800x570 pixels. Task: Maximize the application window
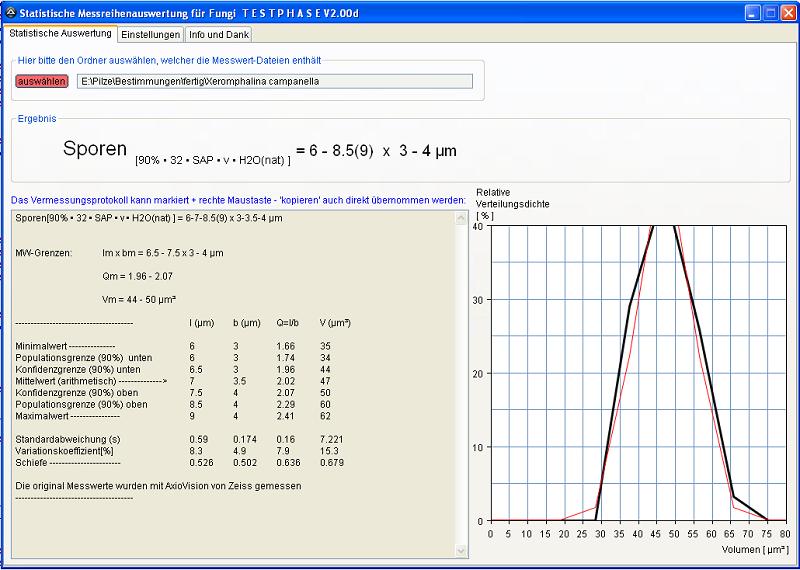(x=771, y=13)
